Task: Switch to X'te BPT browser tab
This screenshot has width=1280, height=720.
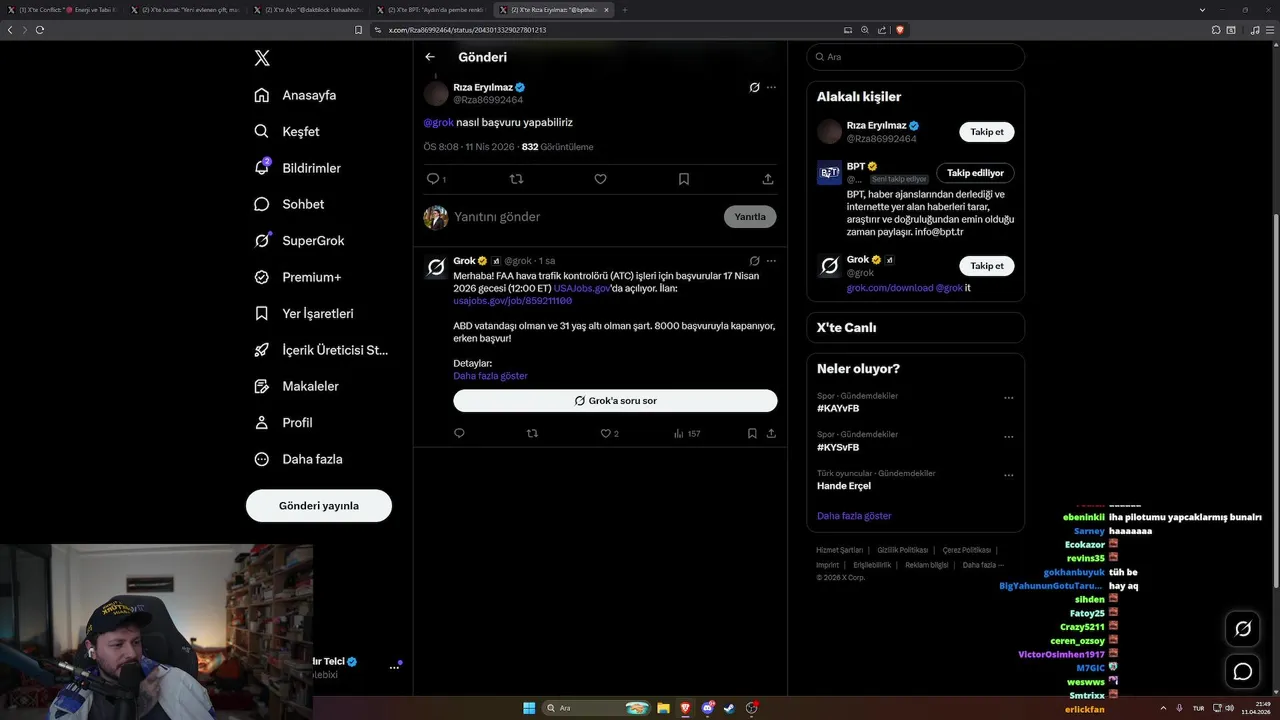Action: 431,10
